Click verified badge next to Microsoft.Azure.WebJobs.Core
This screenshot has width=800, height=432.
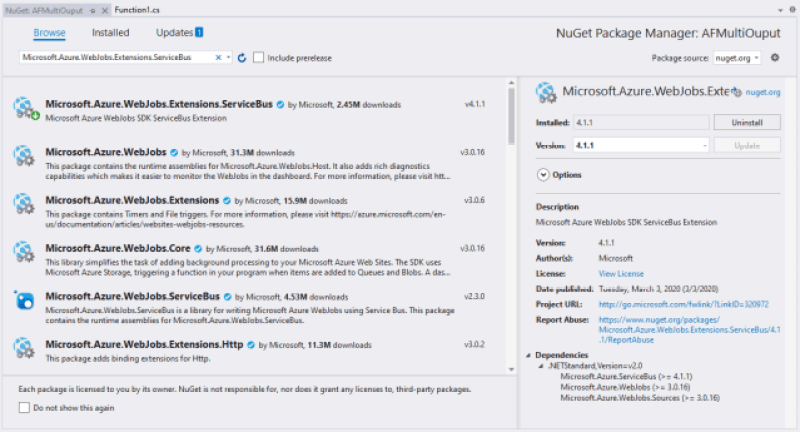tap(198, 249)
